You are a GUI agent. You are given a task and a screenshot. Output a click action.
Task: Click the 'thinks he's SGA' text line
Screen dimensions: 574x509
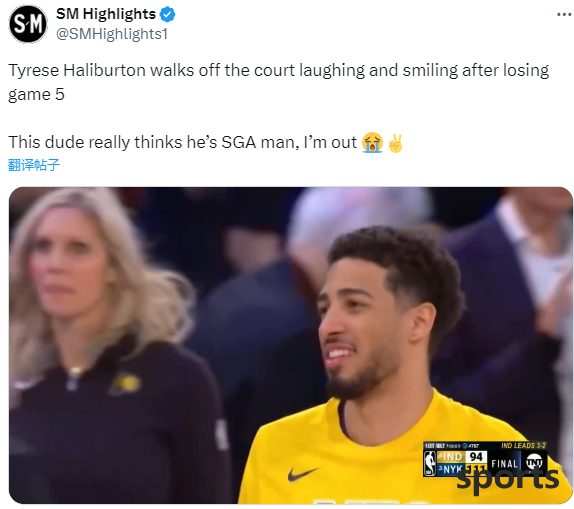click(206, 142)
